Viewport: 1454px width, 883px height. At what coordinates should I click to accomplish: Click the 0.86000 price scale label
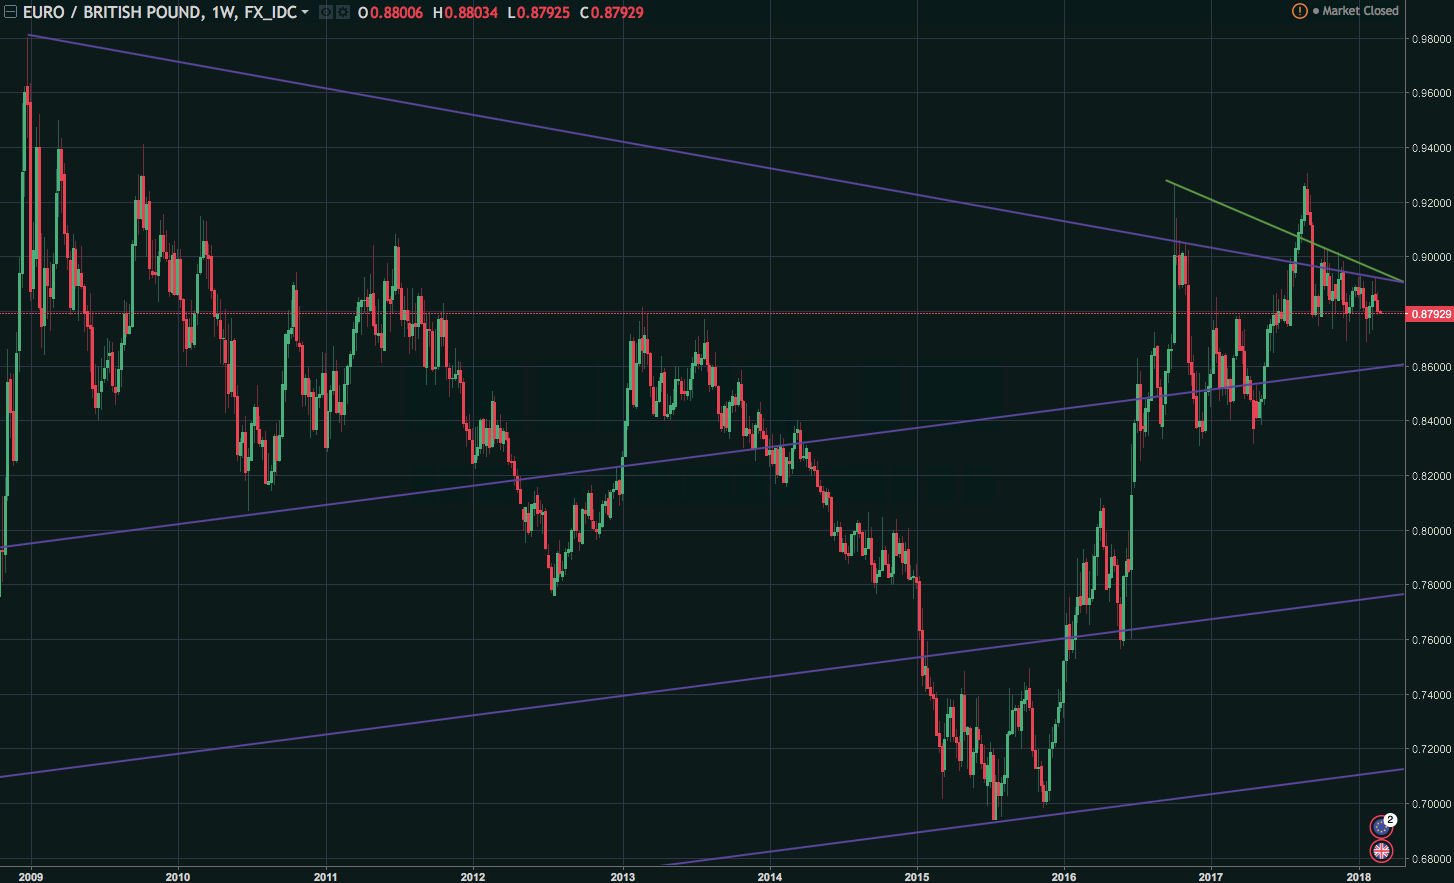(x=1431, y=367)
